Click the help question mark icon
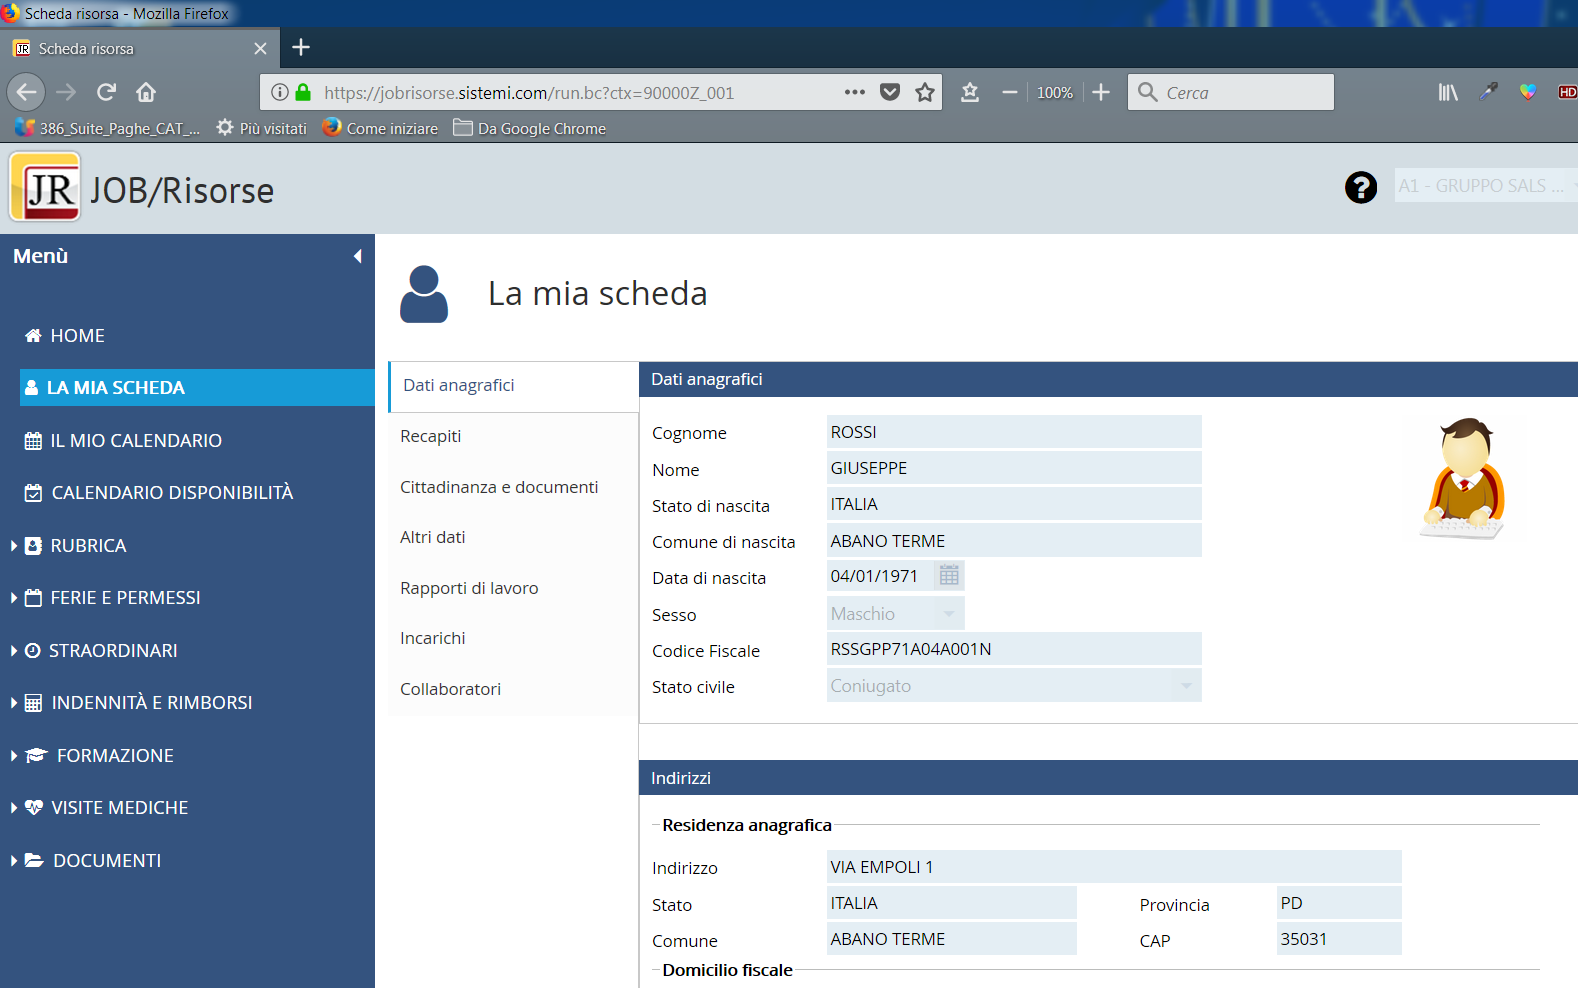Viewport: 1578px width, 988px height. tap(1360, 187)
